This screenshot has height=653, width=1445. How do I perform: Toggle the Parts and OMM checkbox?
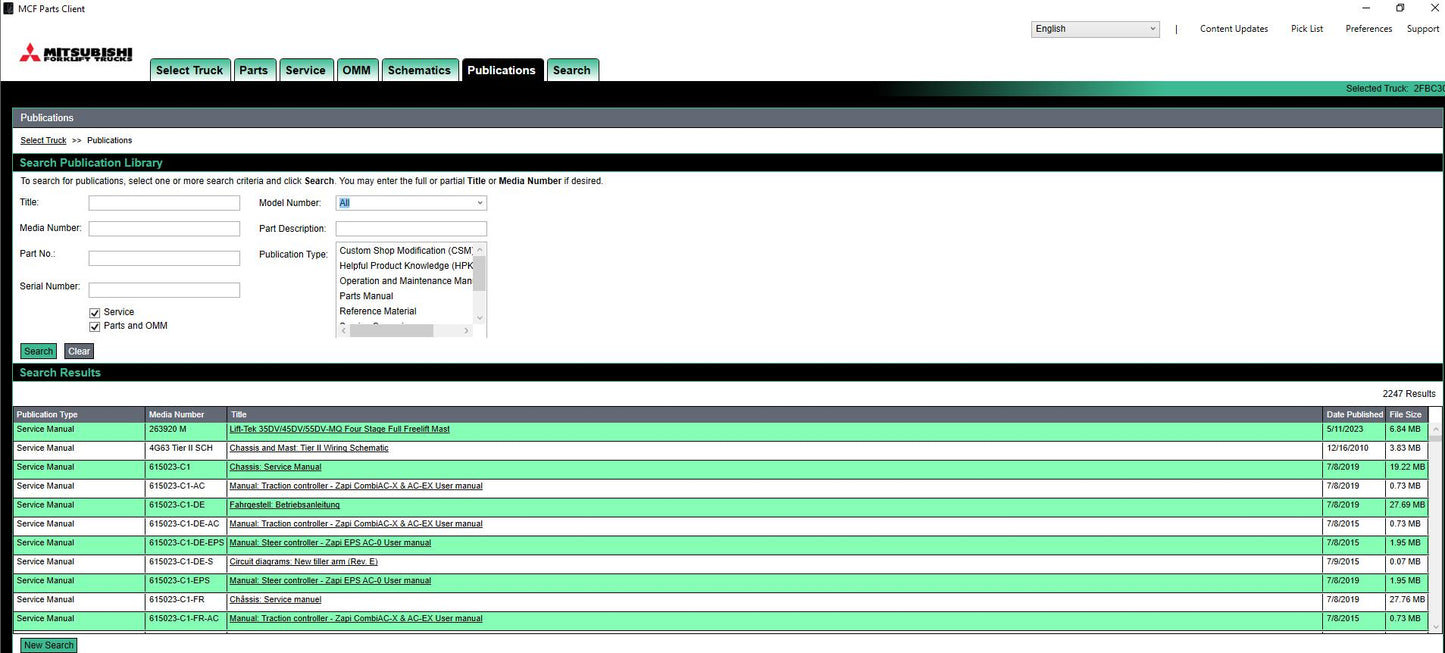(95, 326)
